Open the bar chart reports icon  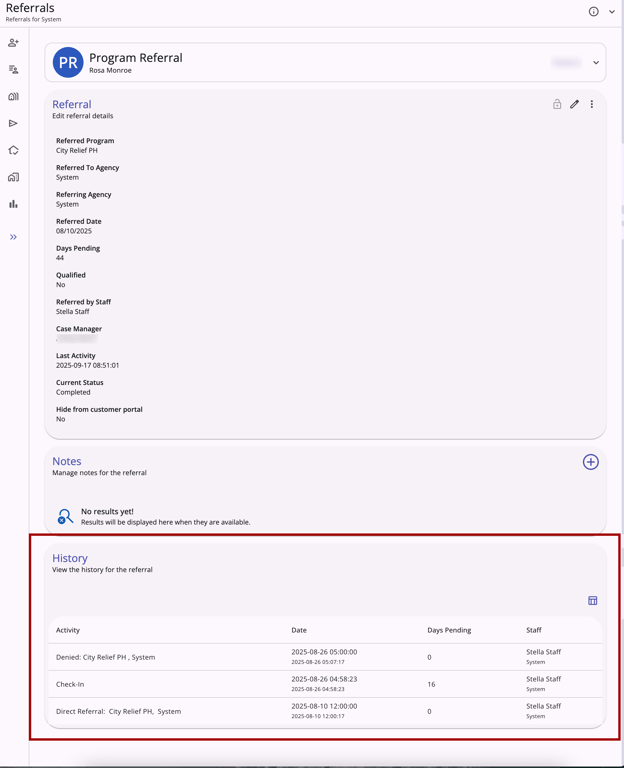click(x=13, y=204)
